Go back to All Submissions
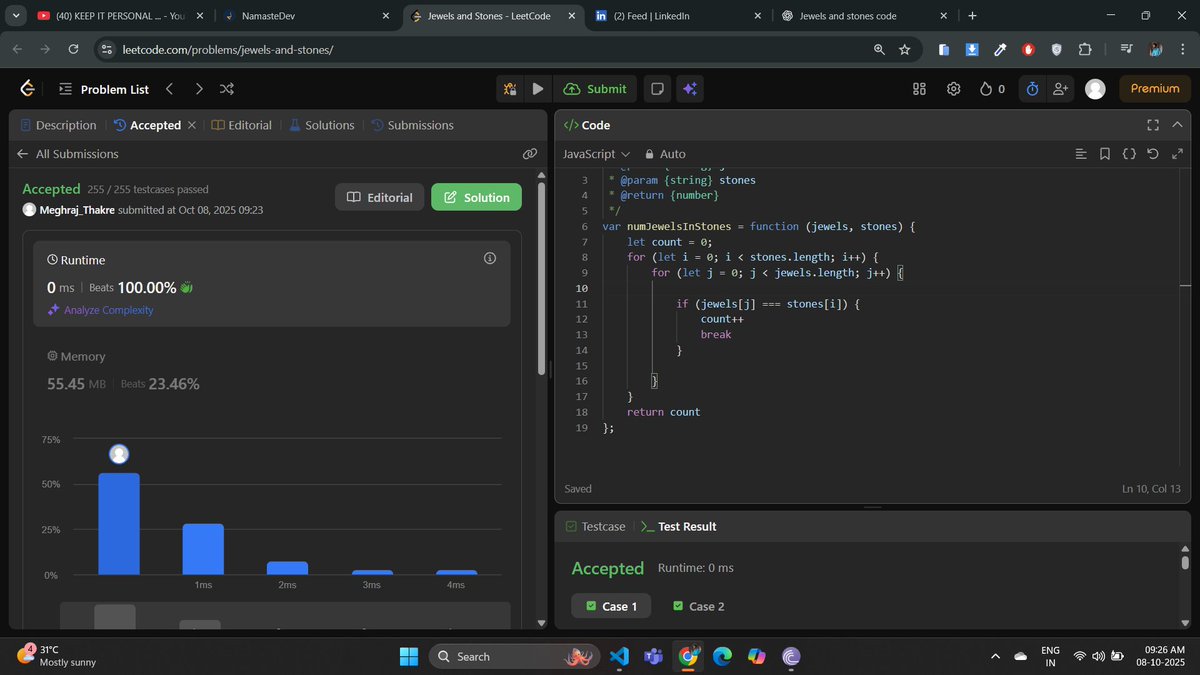The image size is (1200, 675). [x=67, y=154]
